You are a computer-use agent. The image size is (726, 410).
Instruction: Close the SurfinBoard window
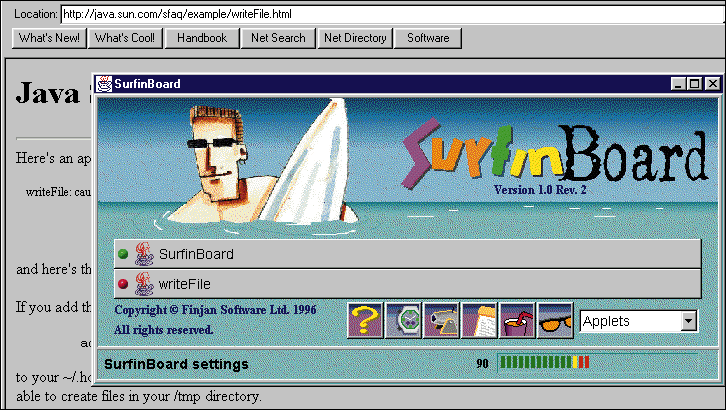click(713, 84)
